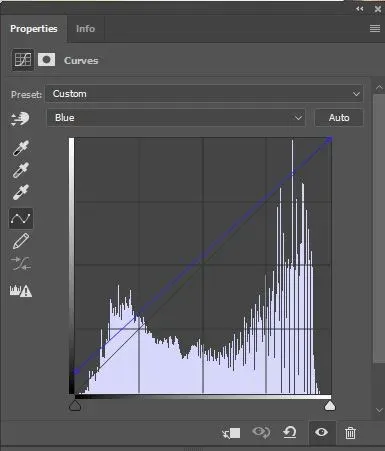Click the scrollbar down arrow
The height and width of the screenshot is (451, 385).
coord(379,410)
